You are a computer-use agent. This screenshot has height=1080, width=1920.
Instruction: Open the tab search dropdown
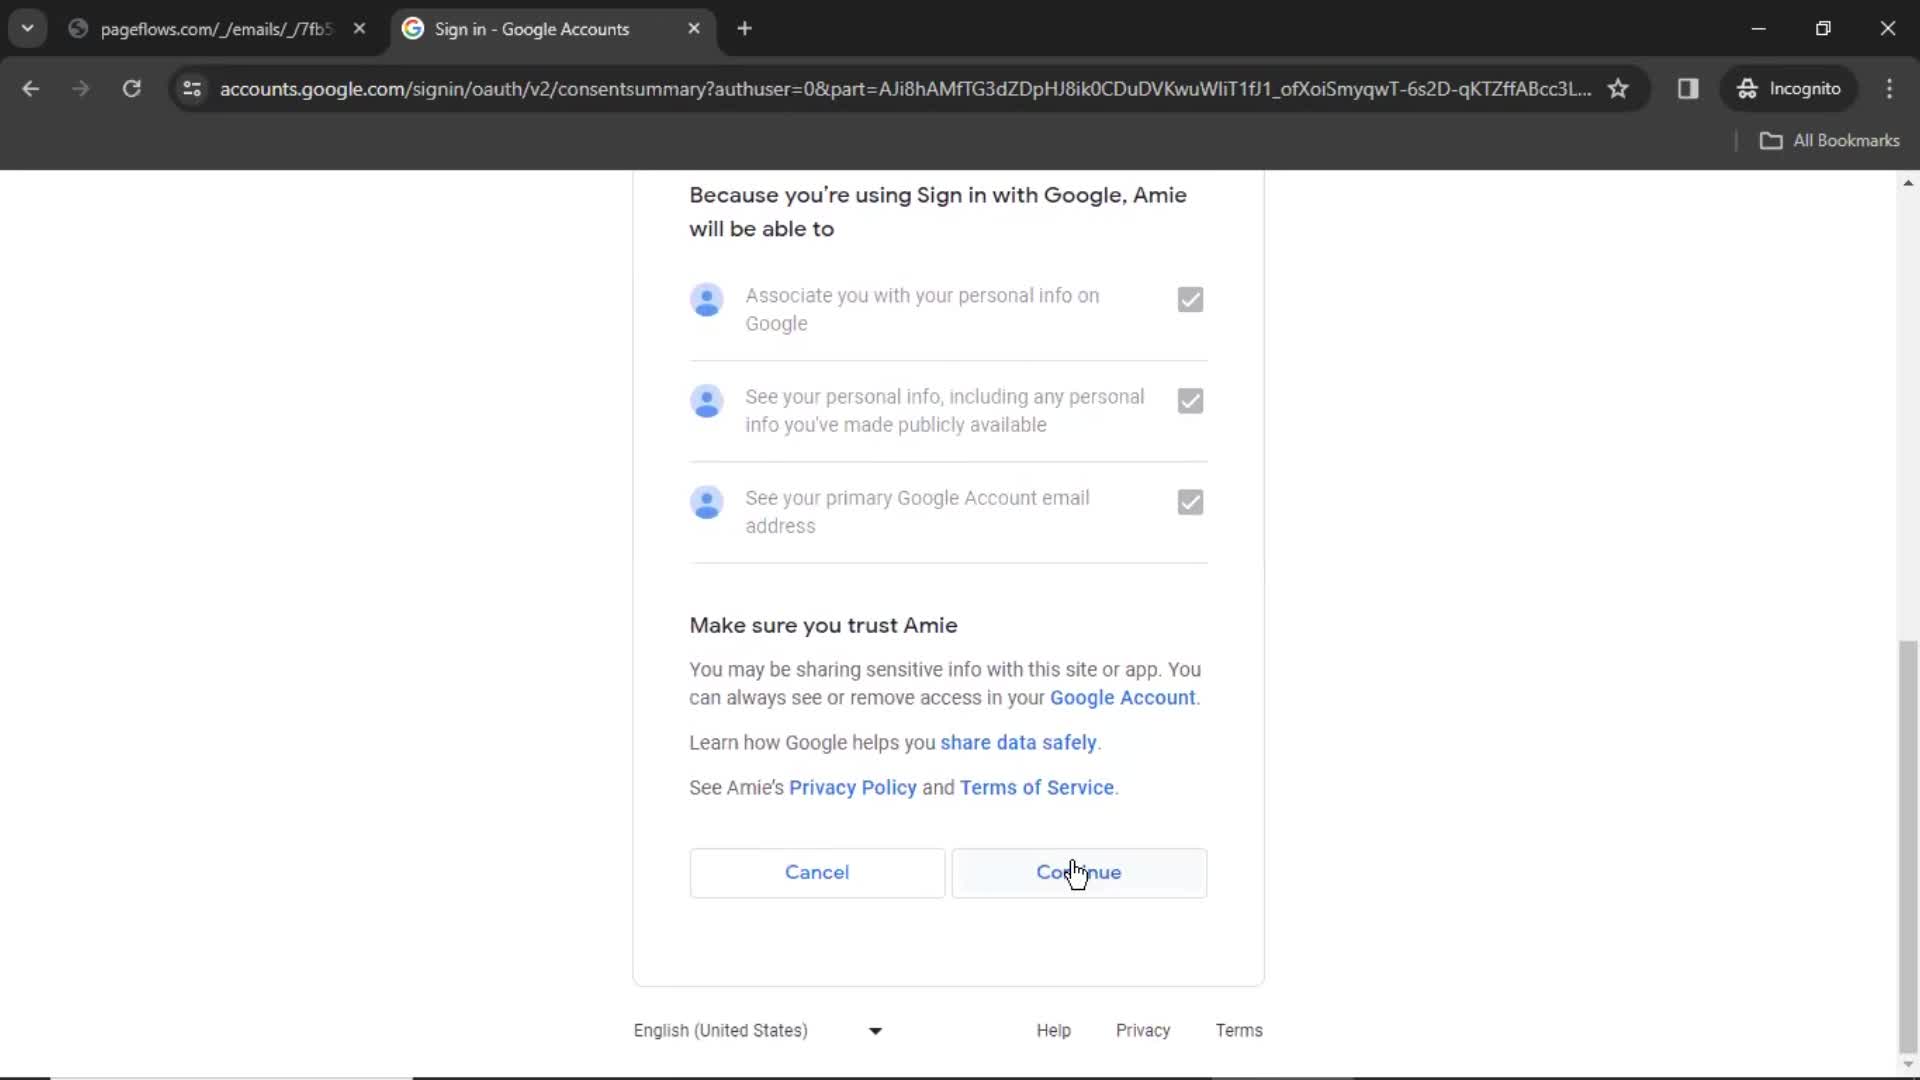pyautogui.click(x=28, y=29)
